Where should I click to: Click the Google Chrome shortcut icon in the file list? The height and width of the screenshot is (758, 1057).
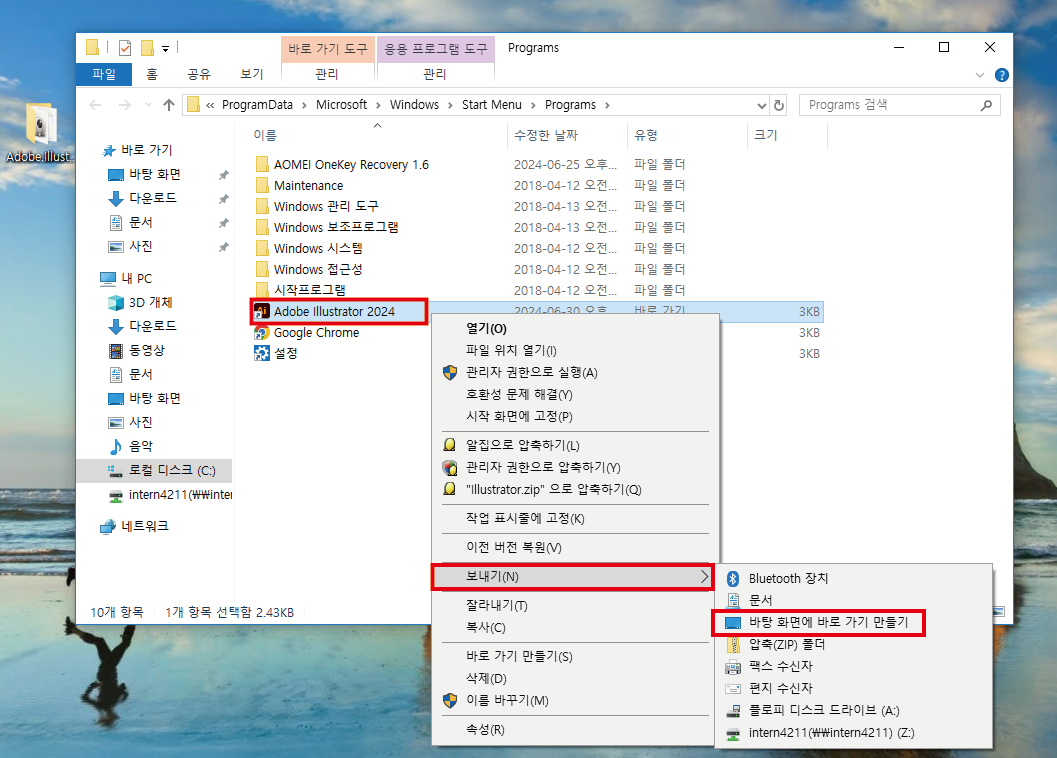262,332
